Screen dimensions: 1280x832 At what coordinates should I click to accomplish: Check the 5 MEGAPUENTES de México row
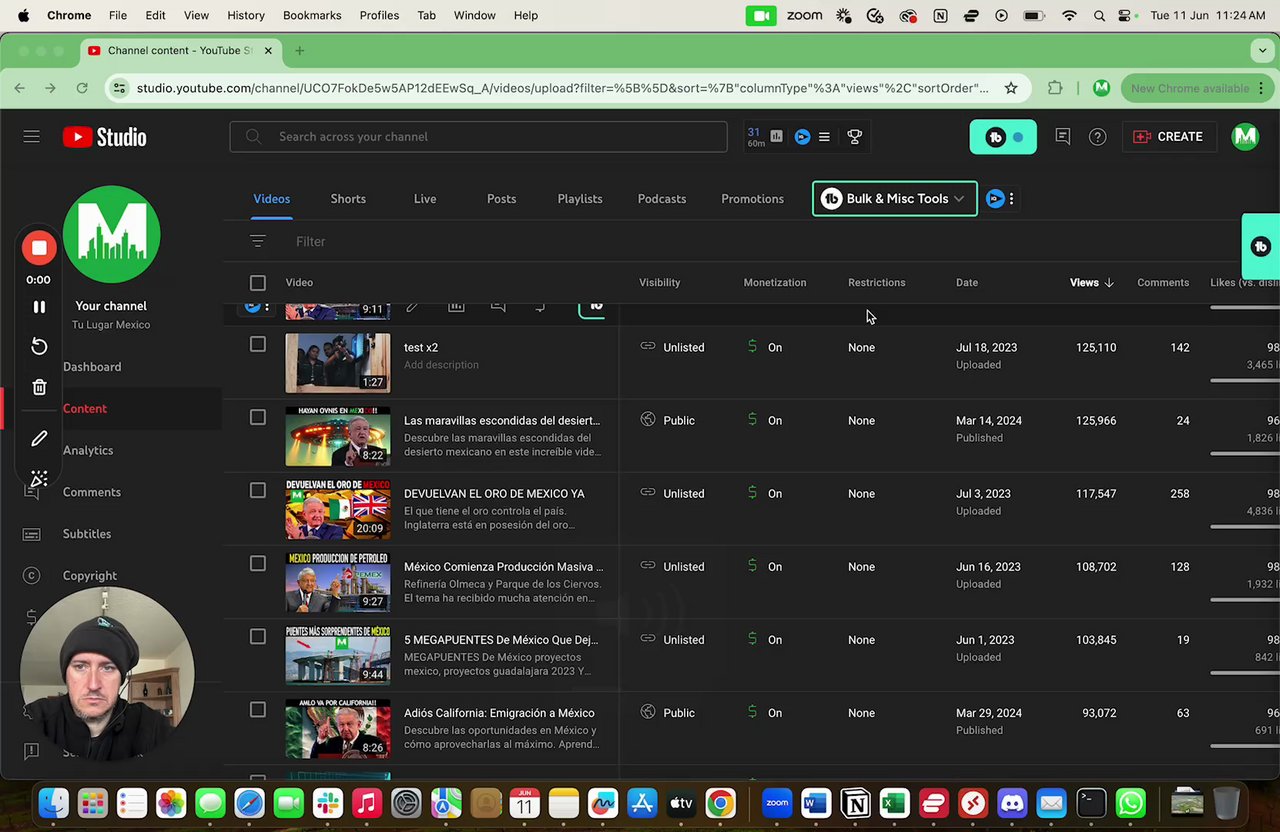258,636
